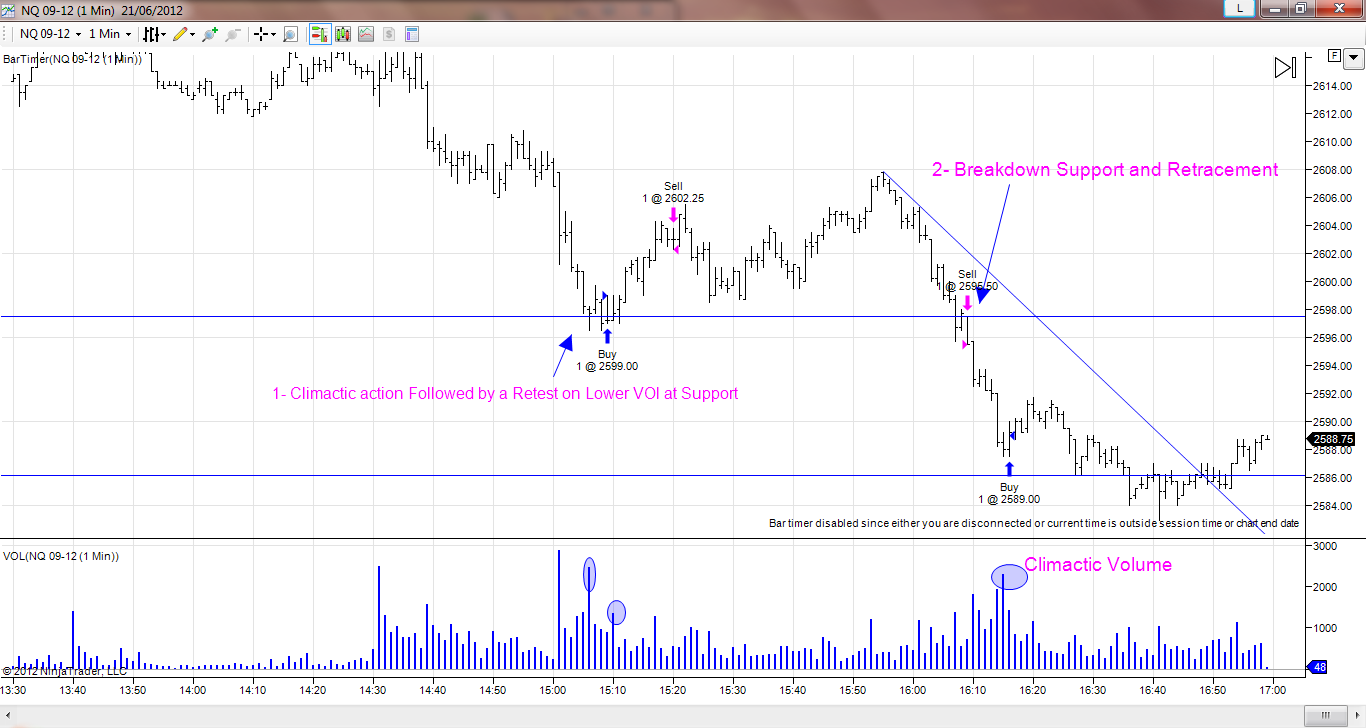
Task: Open the Strategies line-chart icon
Action: click(366, 34)
